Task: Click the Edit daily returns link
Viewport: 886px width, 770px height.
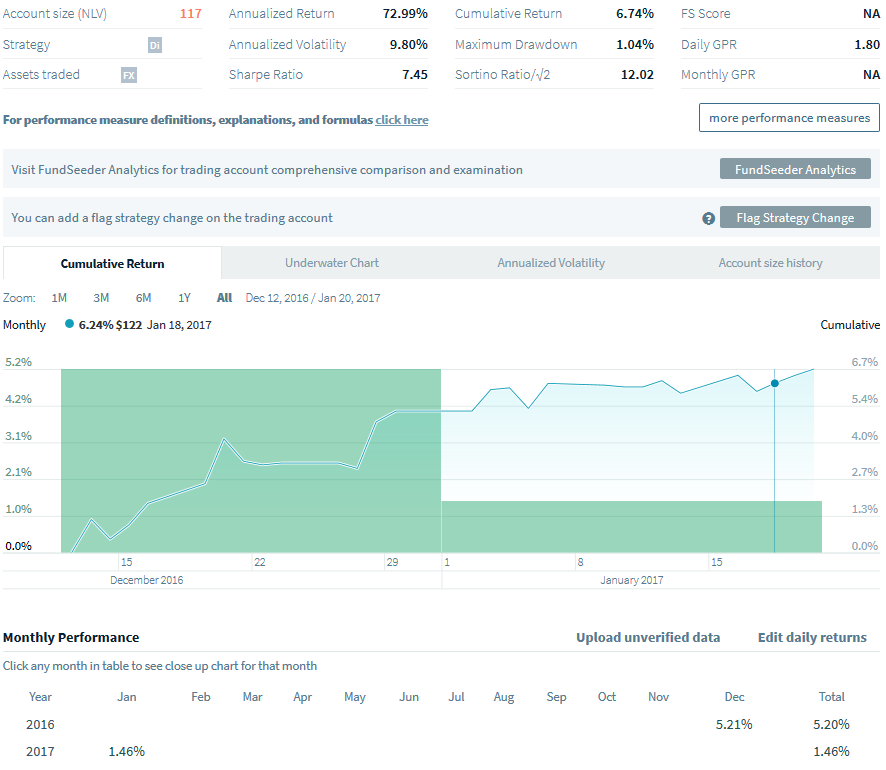Action: (x=812, y=638)
